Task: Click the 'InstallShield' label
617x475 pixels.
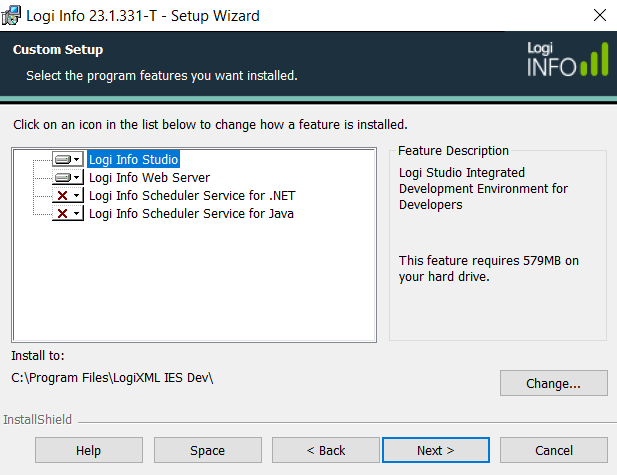Action: (37, 420)
